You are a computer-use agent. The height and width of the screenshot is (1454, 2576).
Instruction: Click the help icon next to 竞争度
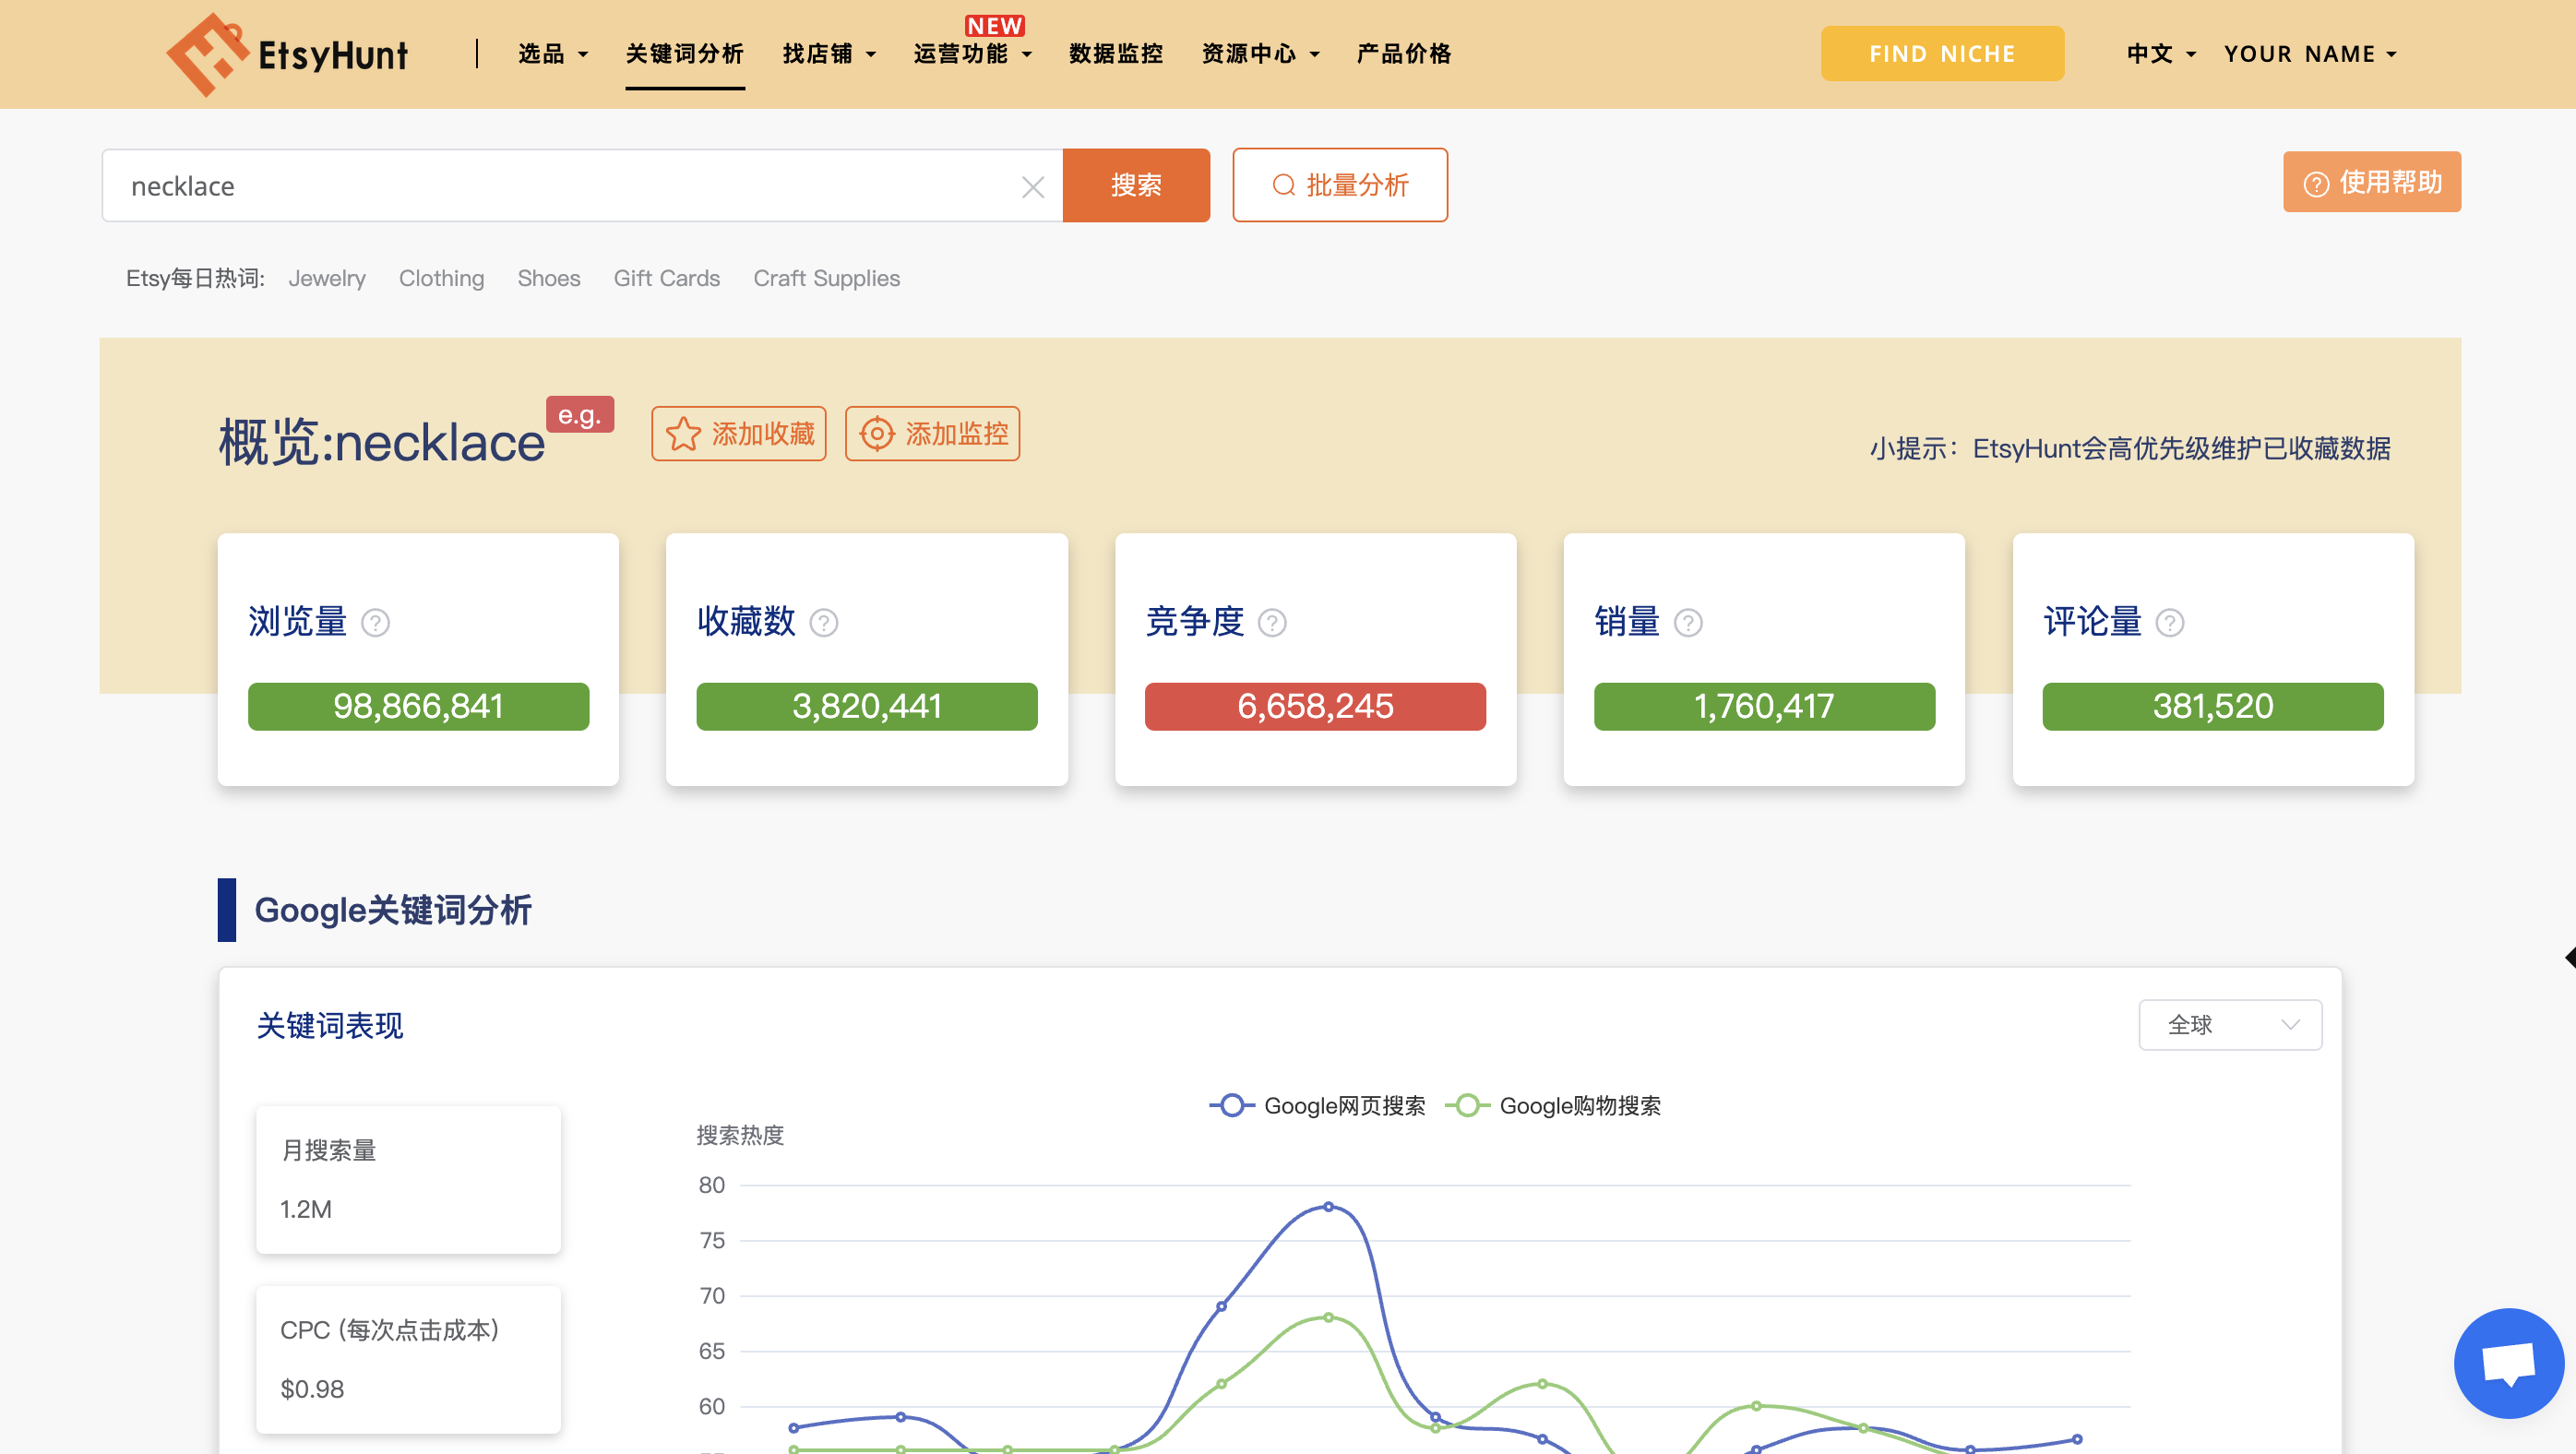(1272, 623)
